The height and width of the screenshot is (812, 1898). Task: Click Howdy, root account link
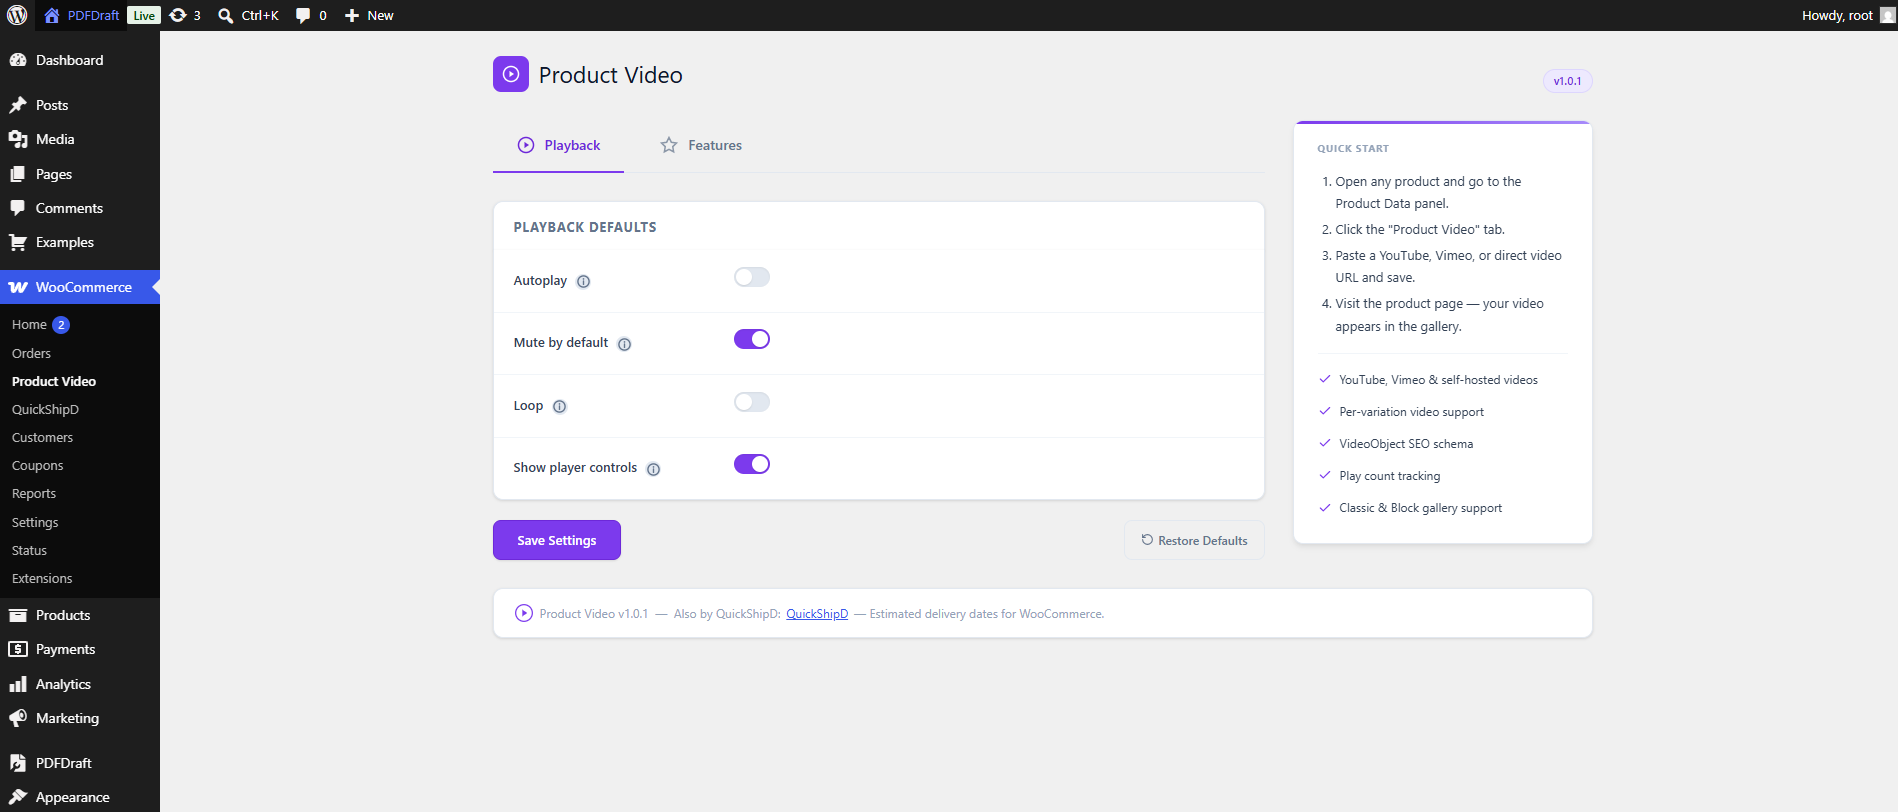(1837, 15)
